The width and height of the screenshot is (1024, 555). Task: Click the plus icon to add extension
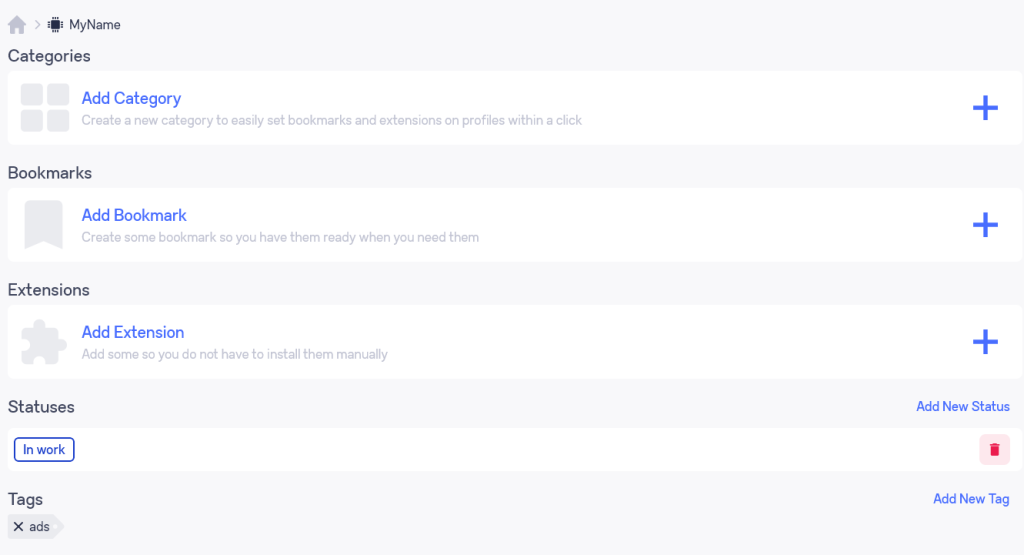[985, 341]
